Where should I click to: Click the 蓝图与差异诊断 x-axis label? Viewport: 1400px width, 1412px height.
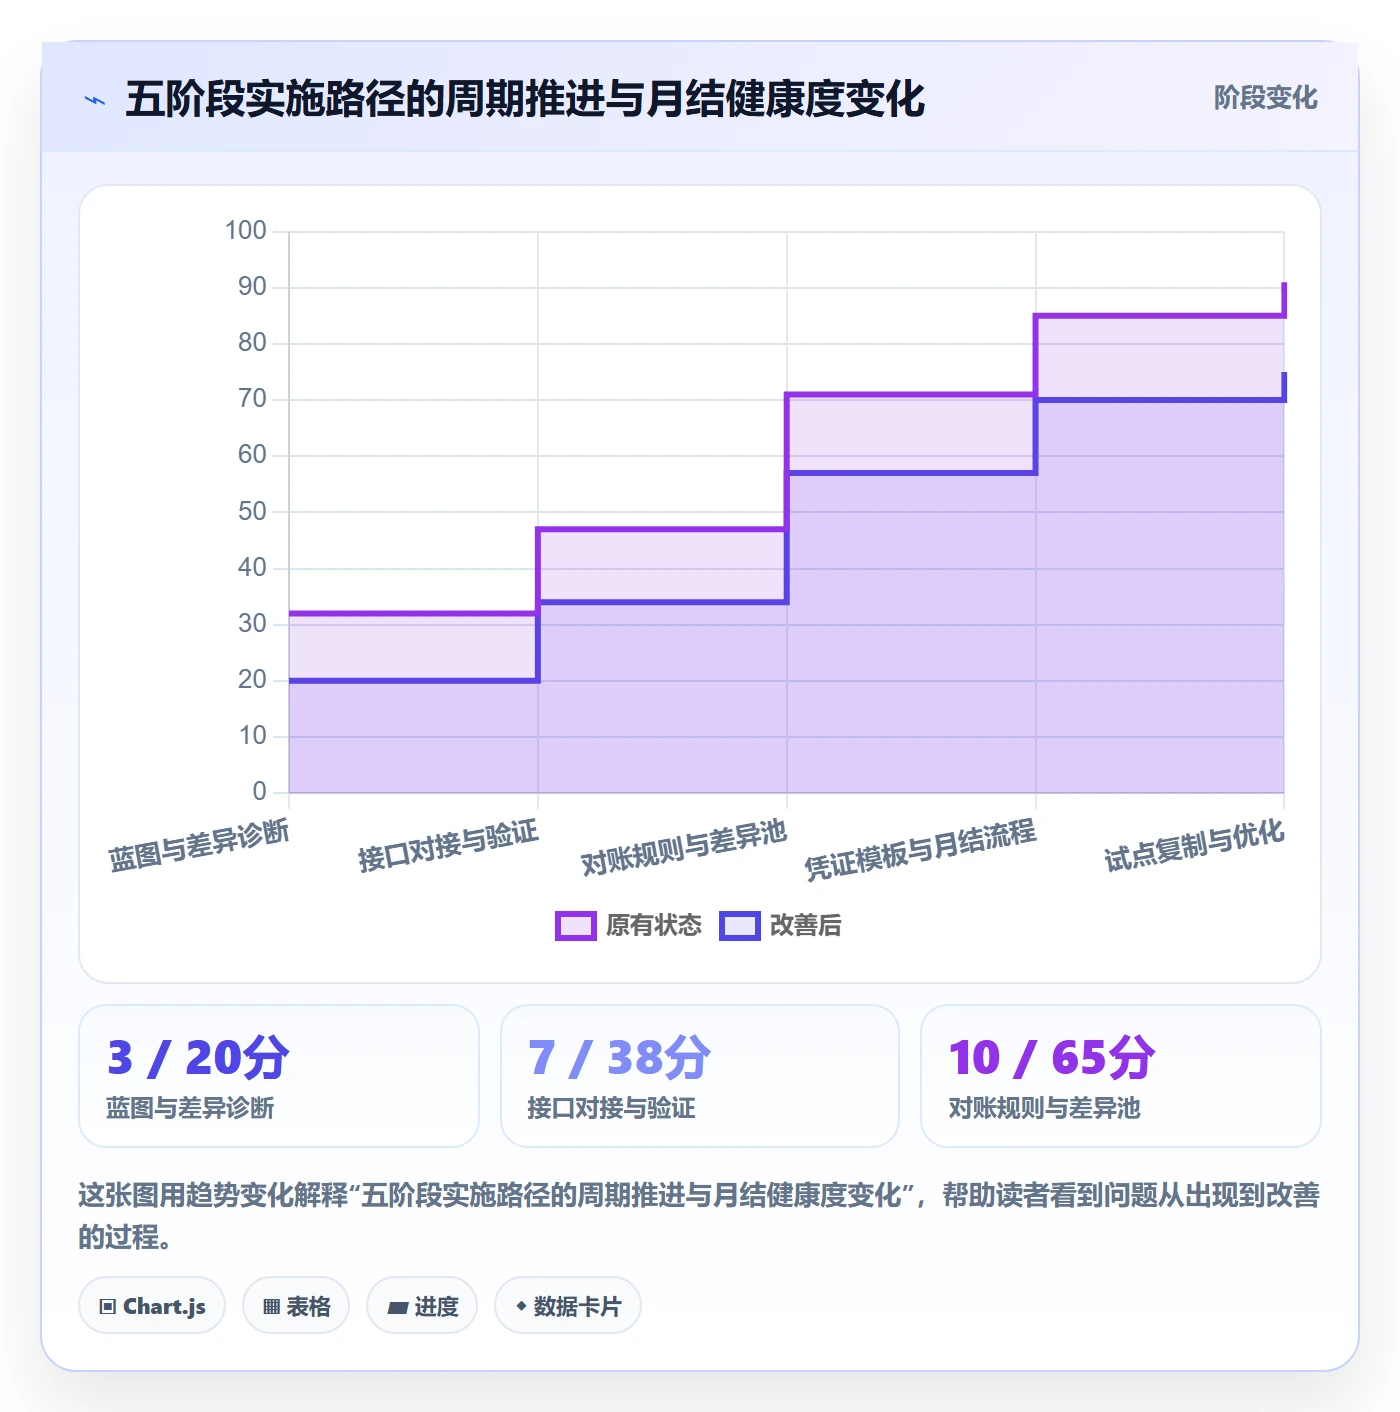(x=199, y=846)
